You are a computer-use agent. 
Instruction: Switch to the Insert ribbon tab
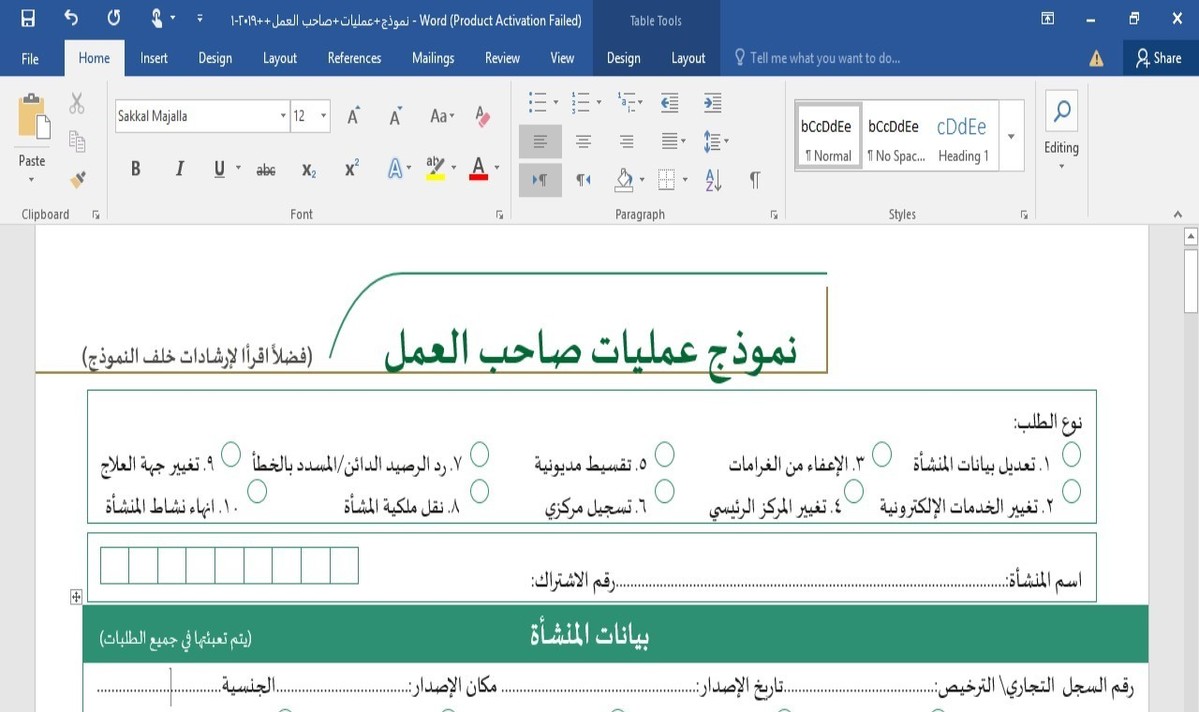[x=154, y=58]
